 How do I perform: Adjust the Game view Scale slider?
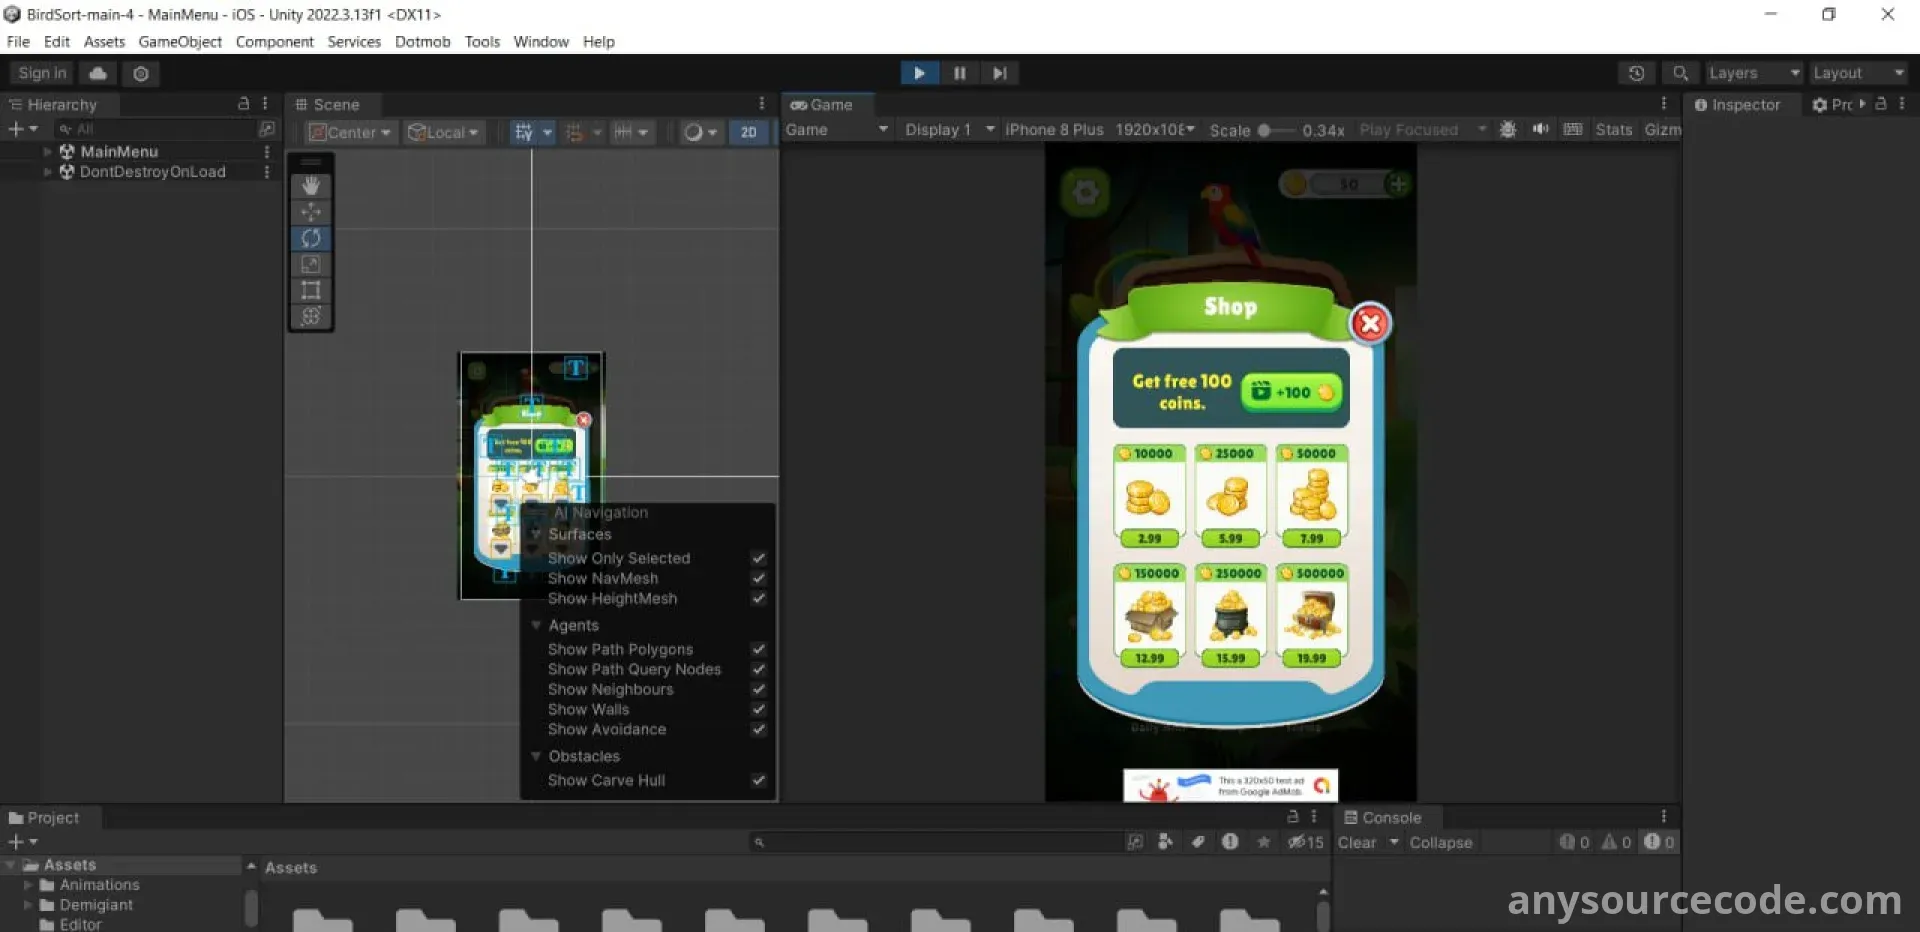[1266, 130]
